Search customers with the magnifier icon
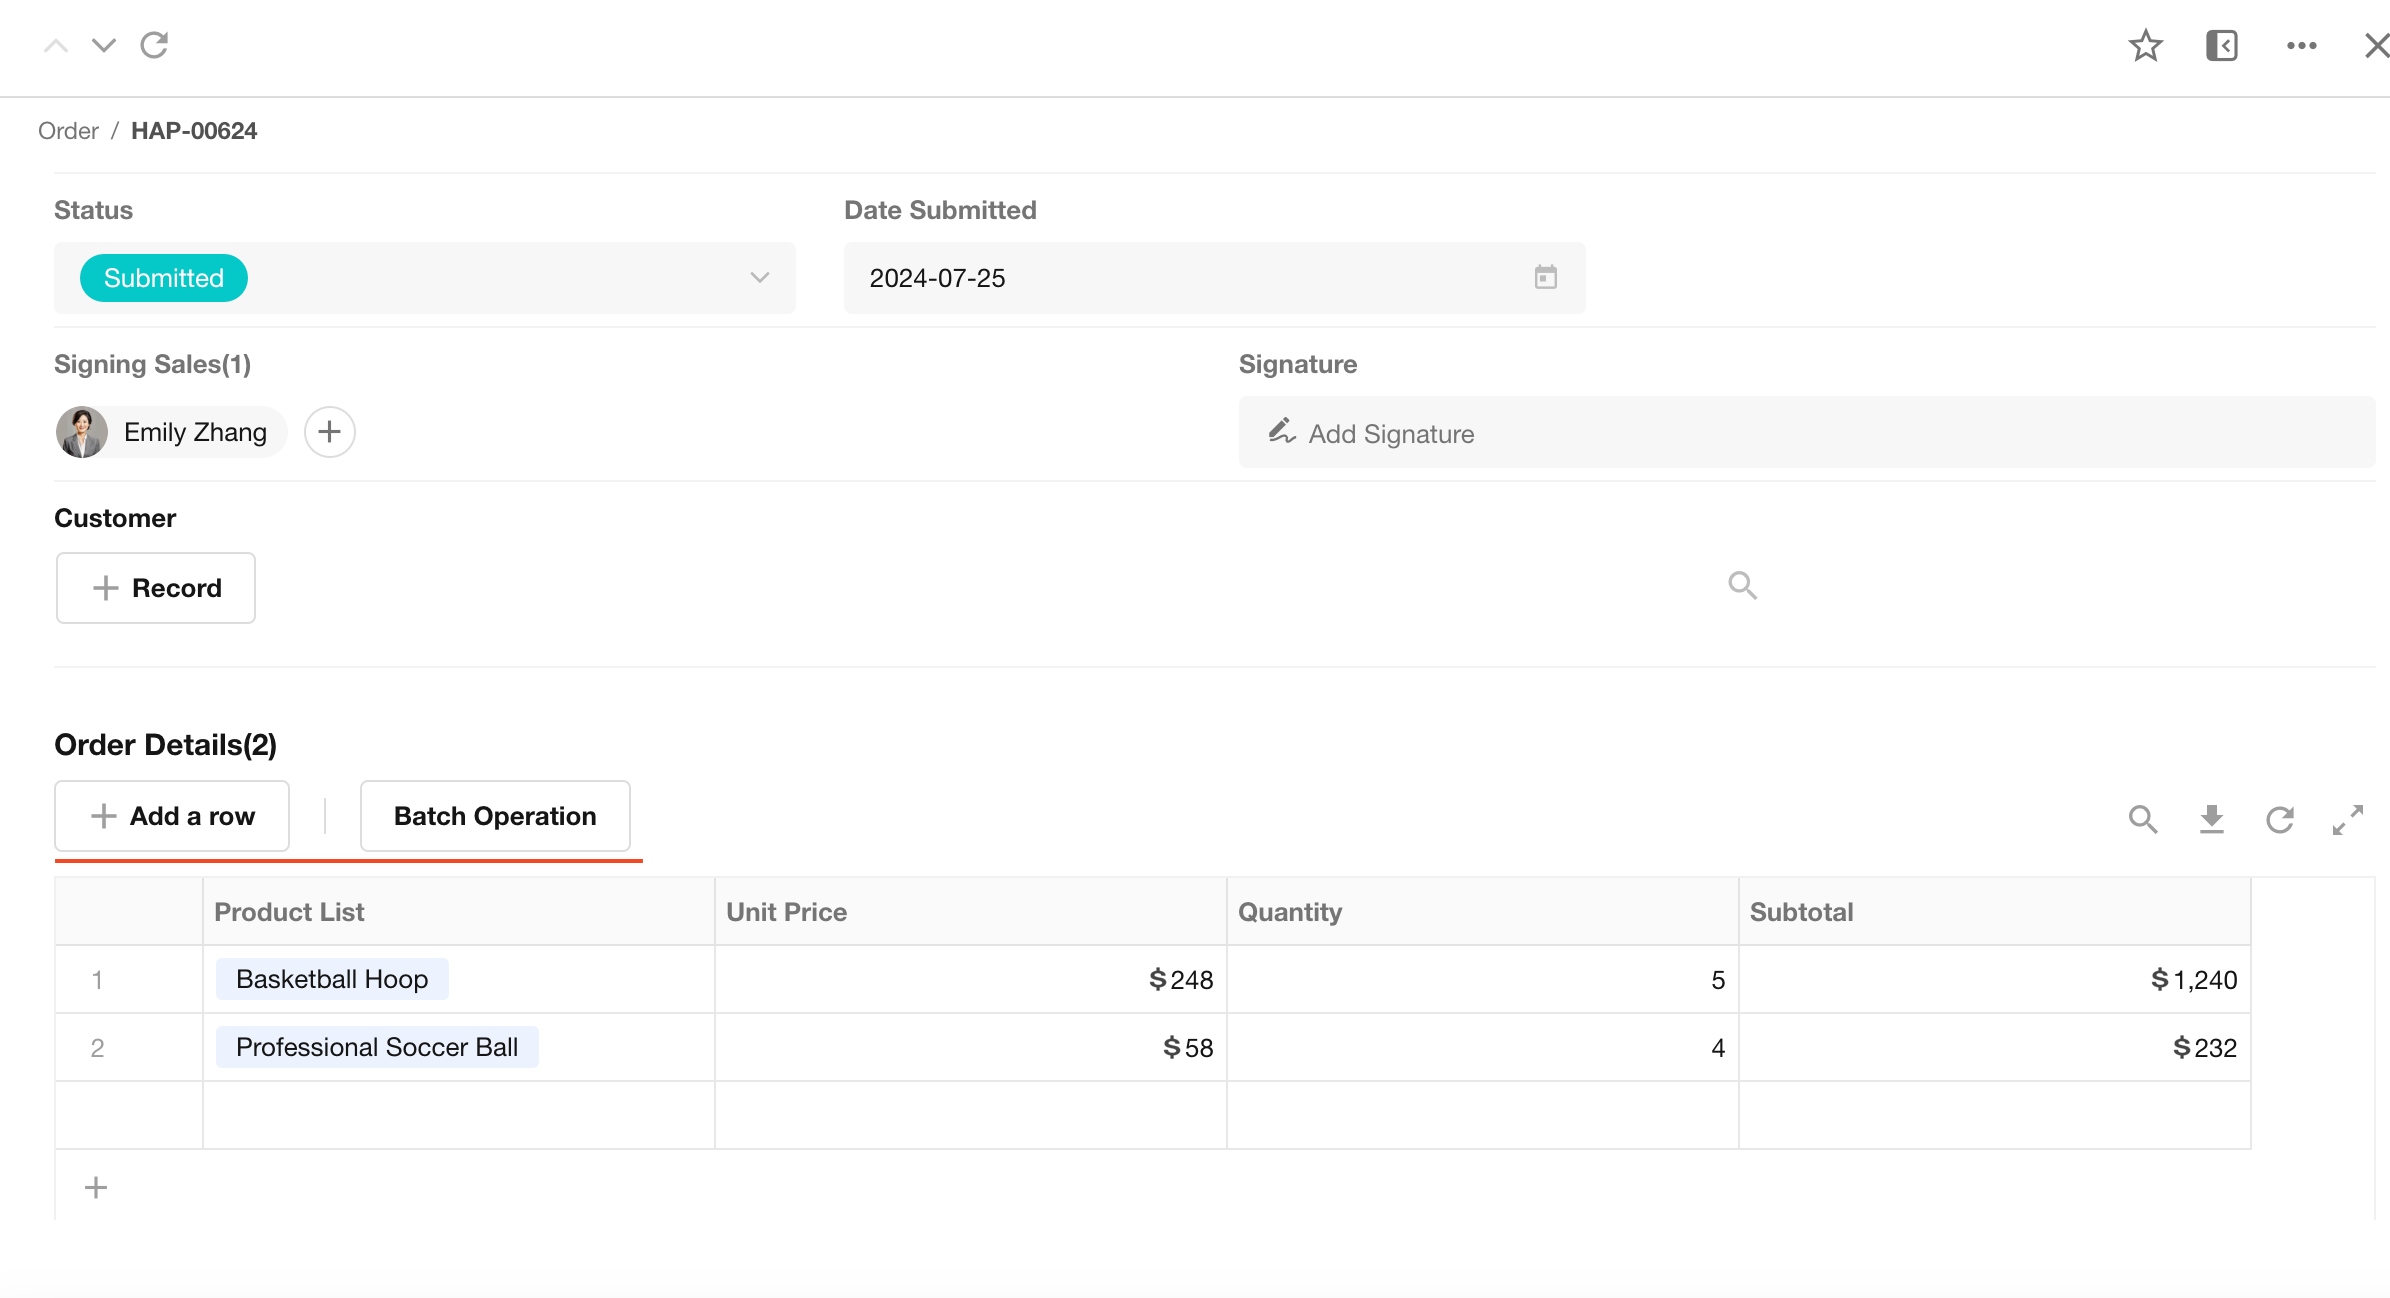 [x=1742, y=585]
